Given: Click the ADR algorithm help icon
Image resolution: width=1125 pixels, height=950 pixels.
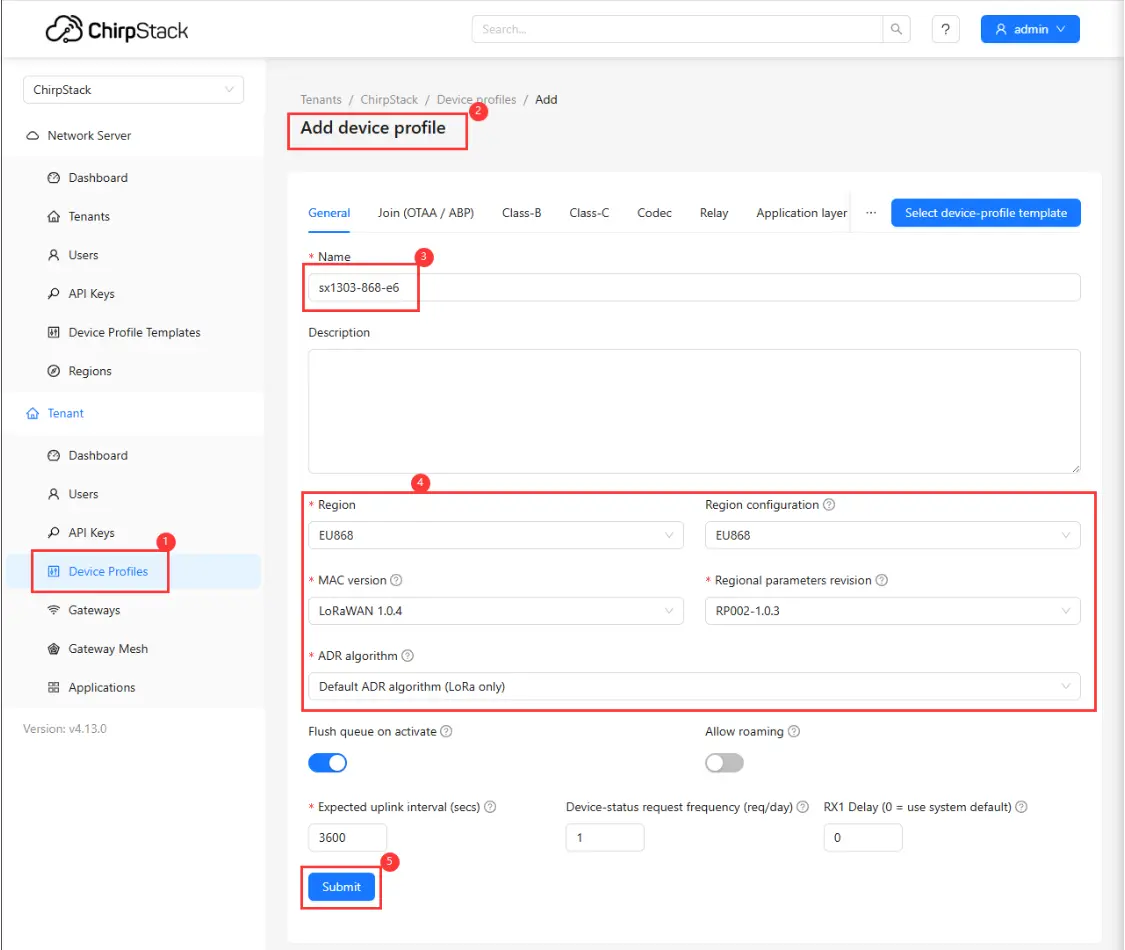Looking at the screenshot, I should tap(408, 657).
